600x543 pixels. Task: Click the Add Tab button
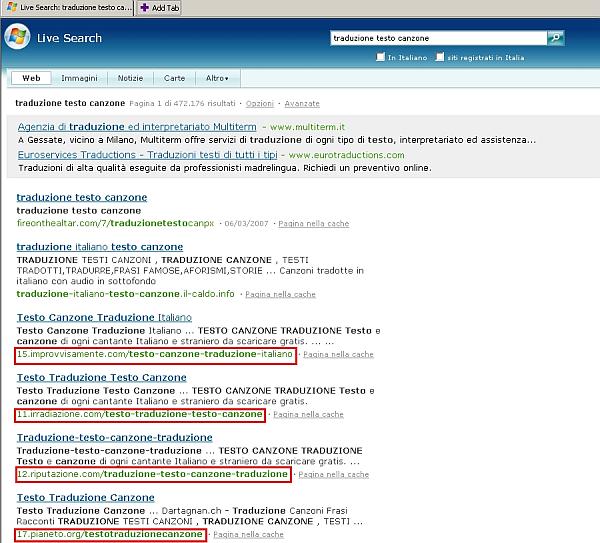[x=159, y=8]
